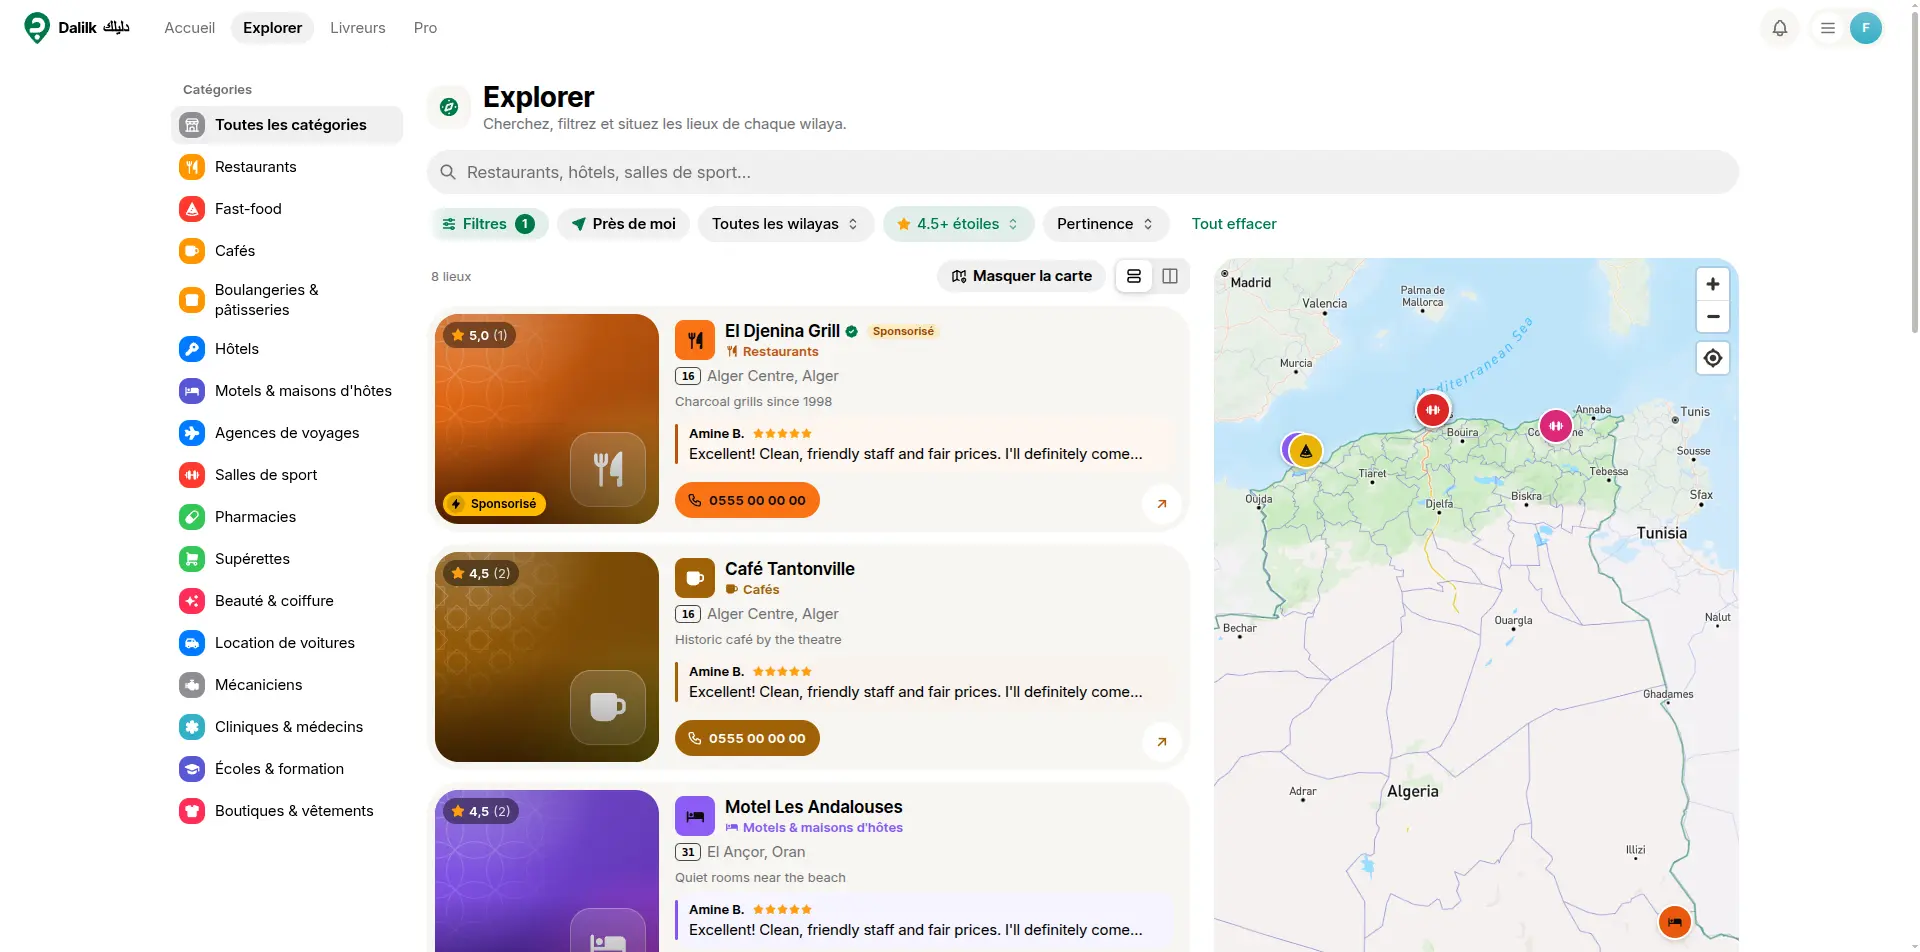
Task: Open the Pertinence sort dropdown
Action: (1105, 224)
